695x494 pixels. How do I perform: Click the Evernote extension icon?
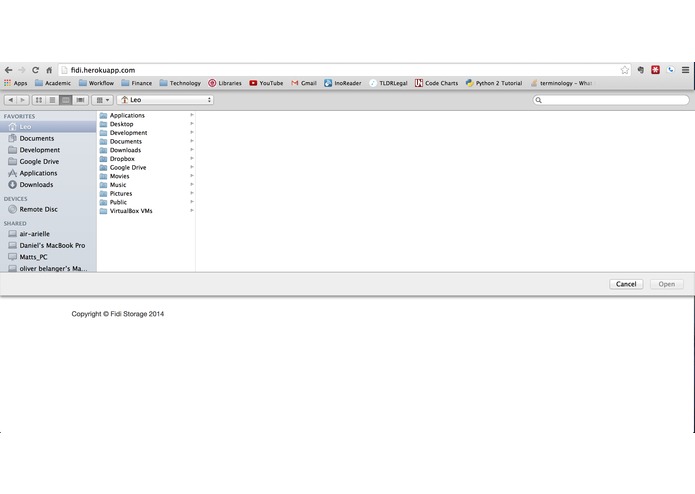point(640,70)
